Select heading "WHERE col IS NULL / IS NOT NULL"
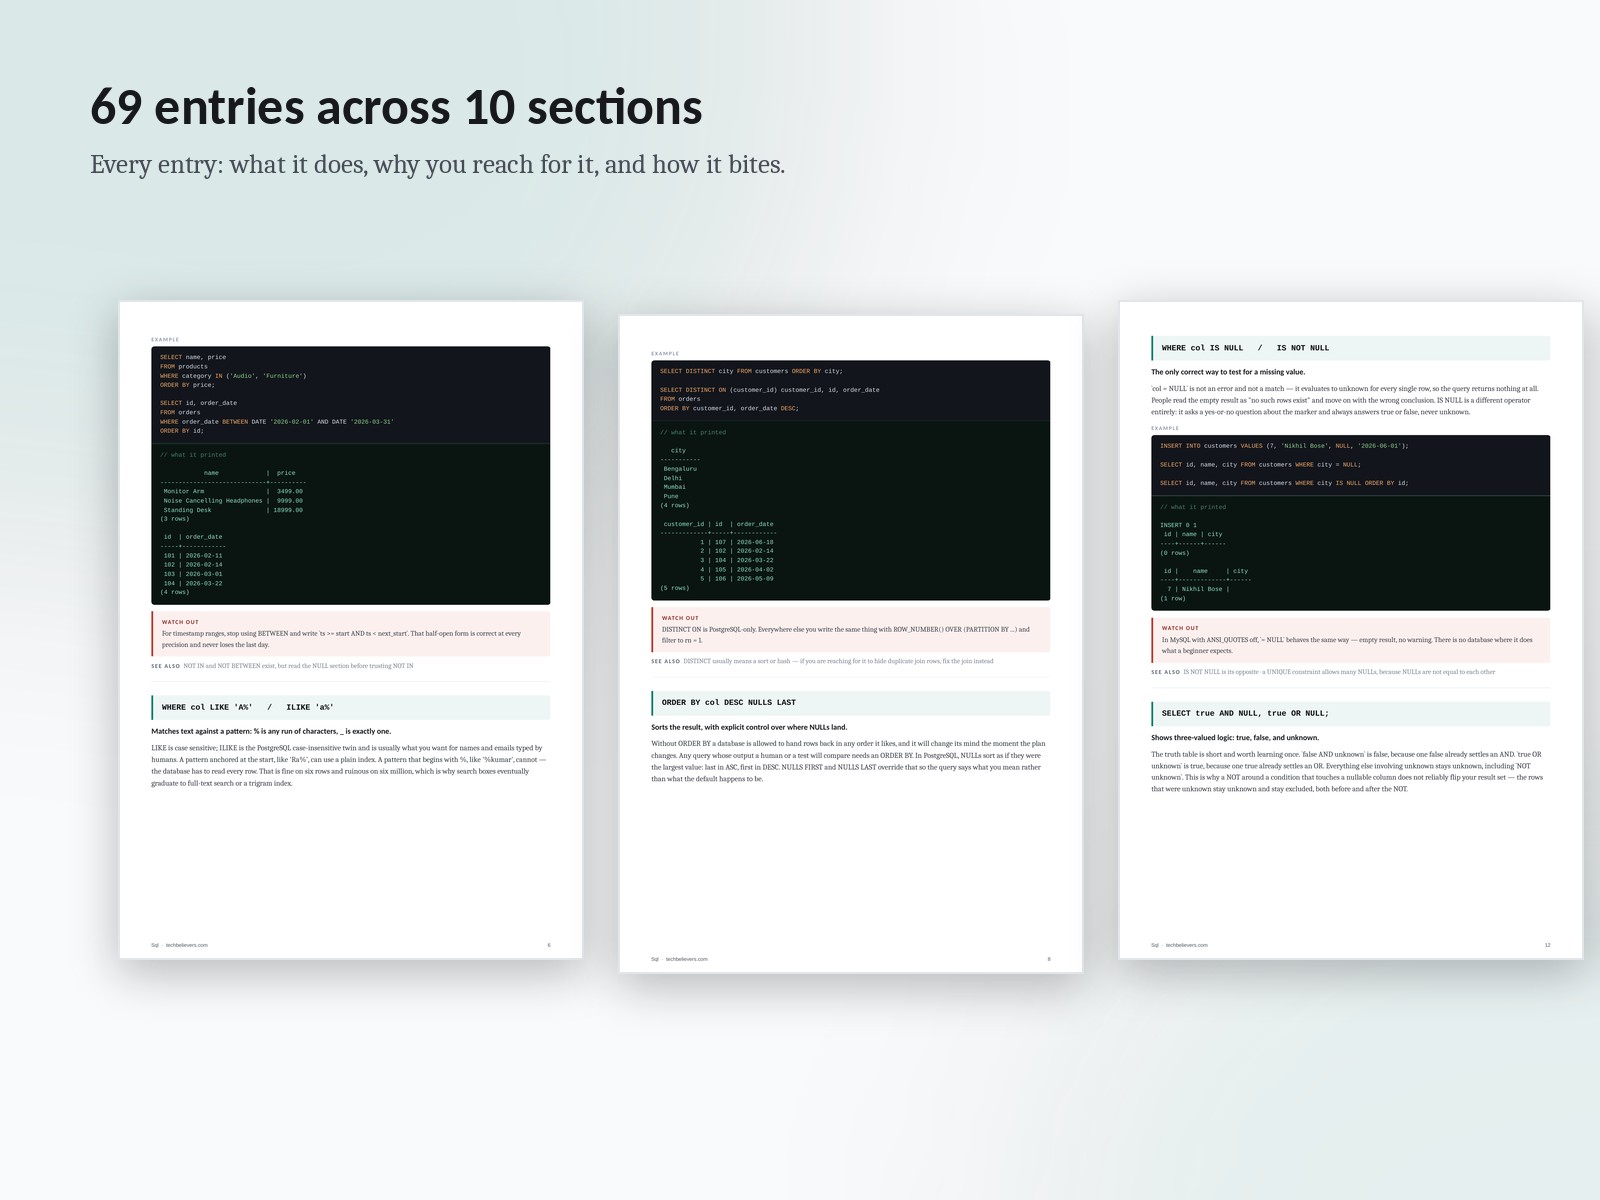1600x1200 pixels. [1351, 348]
